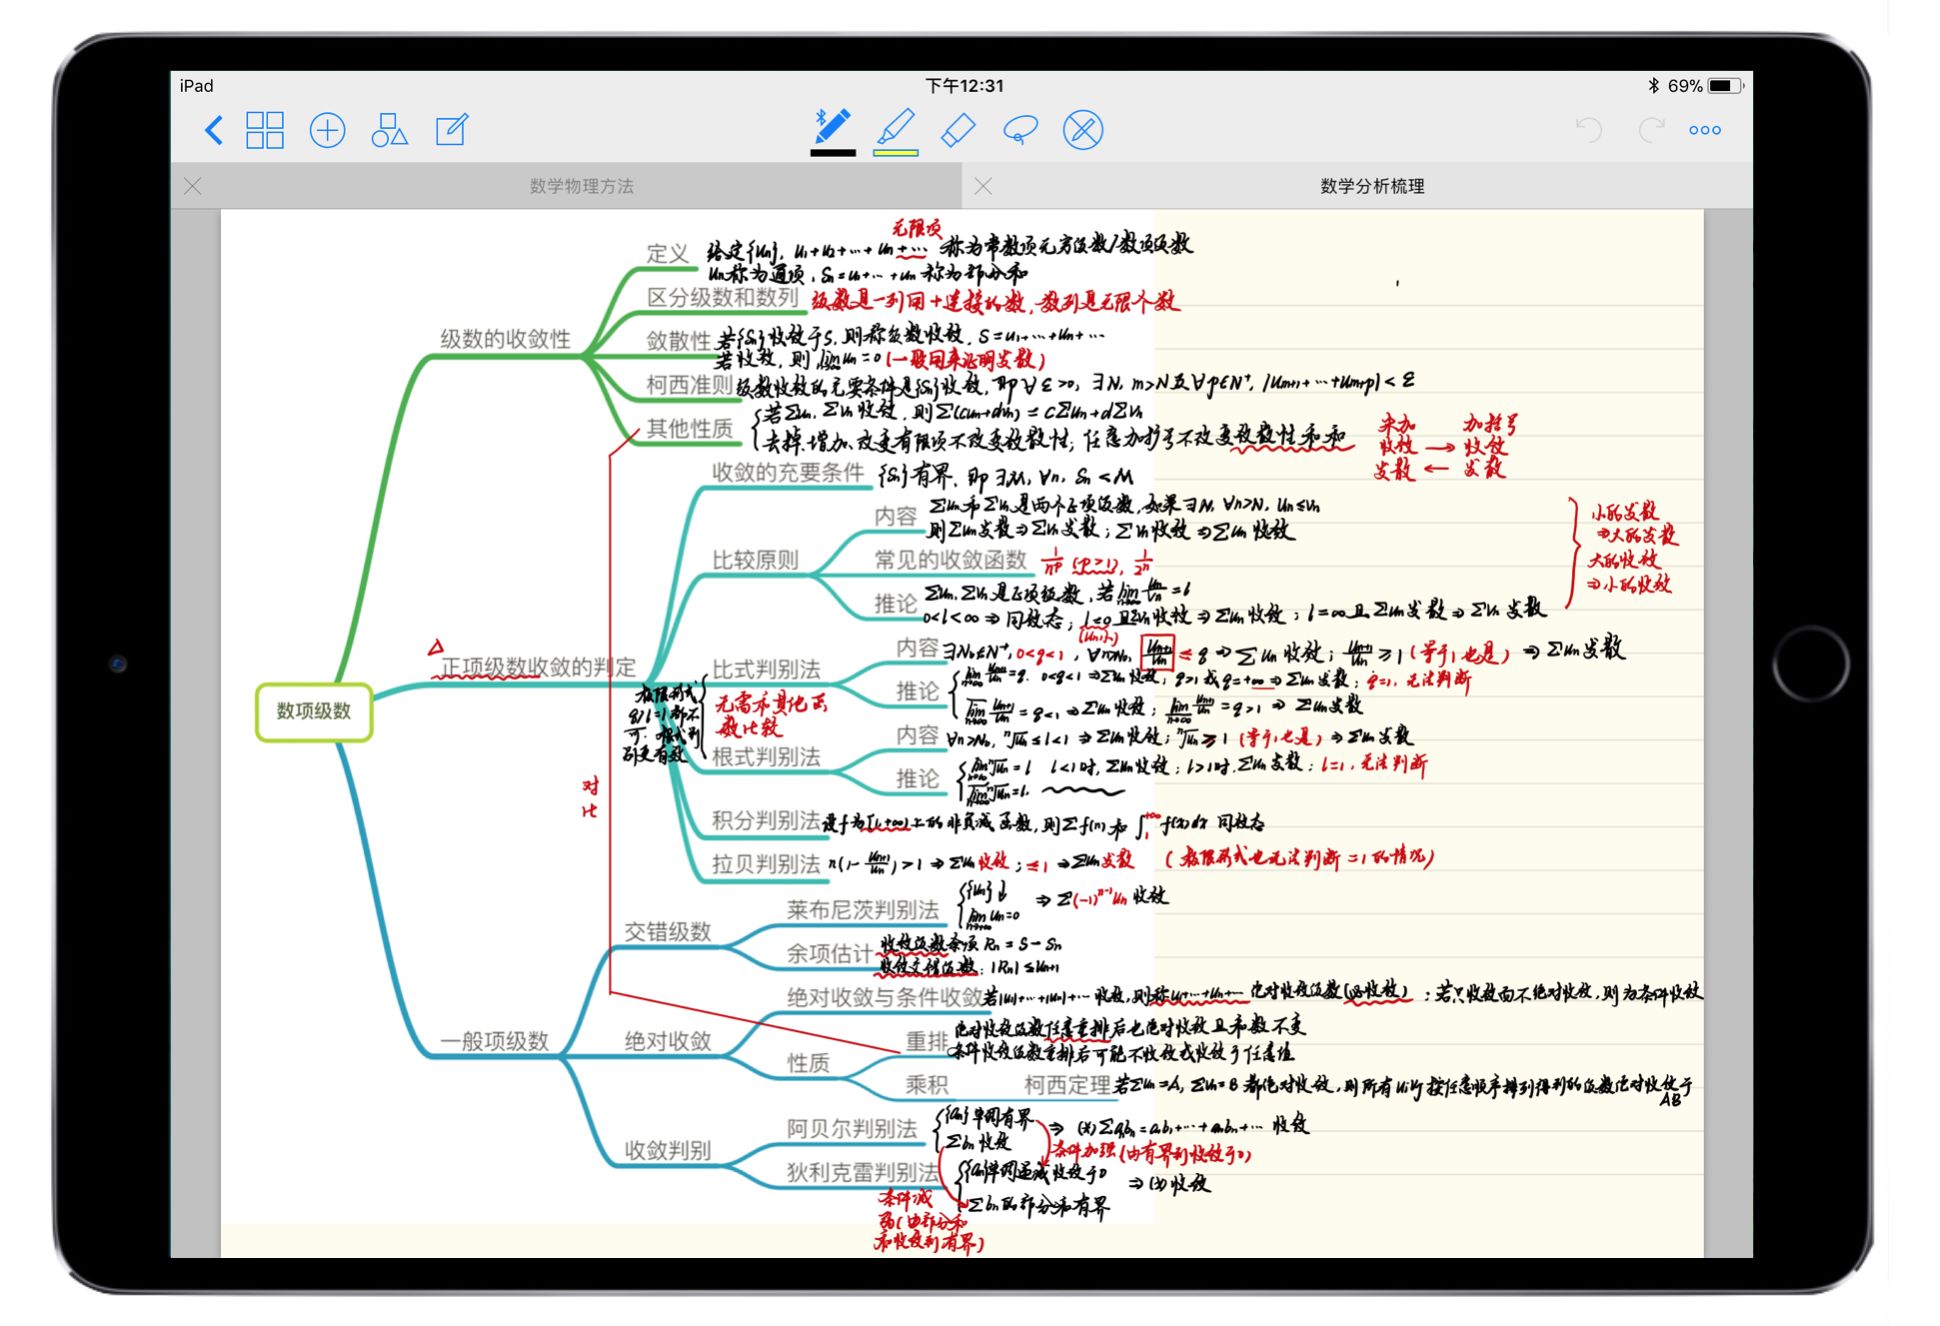Tap the yellow color underline beneath highlighter
Viewport: 1940px width, 1326px height.
tap(895, 153)
